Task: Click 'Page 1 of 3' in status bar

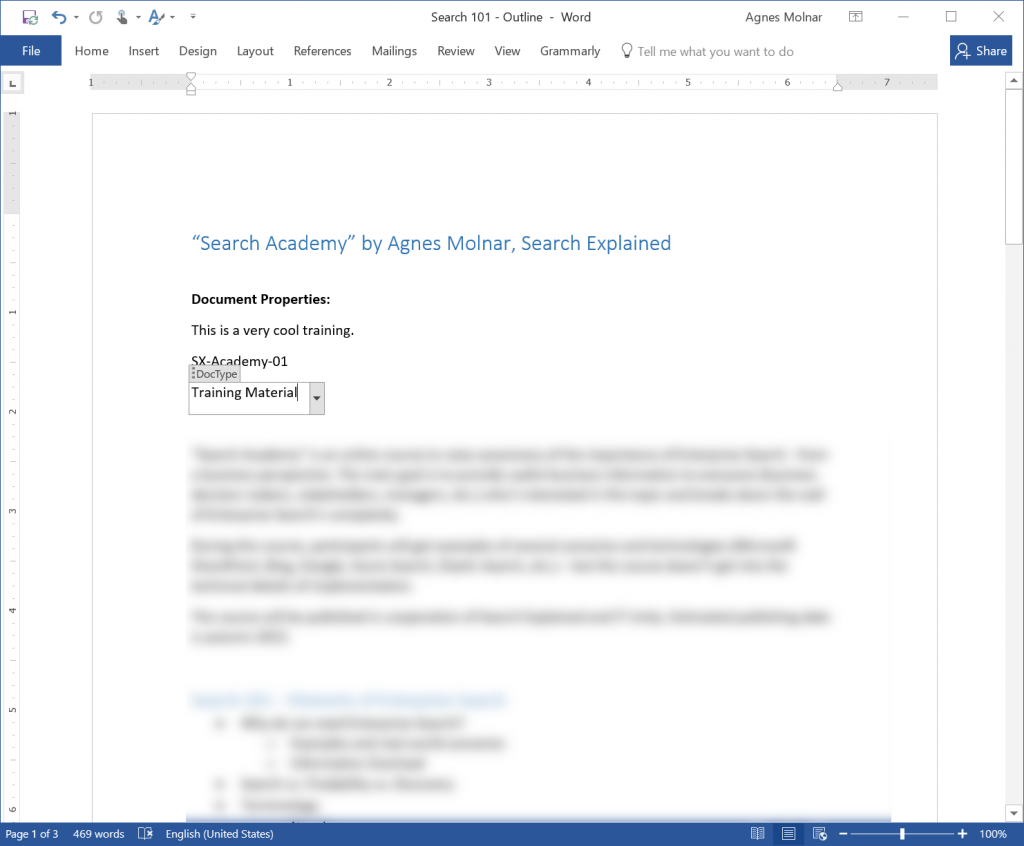Action: [31, 834]
